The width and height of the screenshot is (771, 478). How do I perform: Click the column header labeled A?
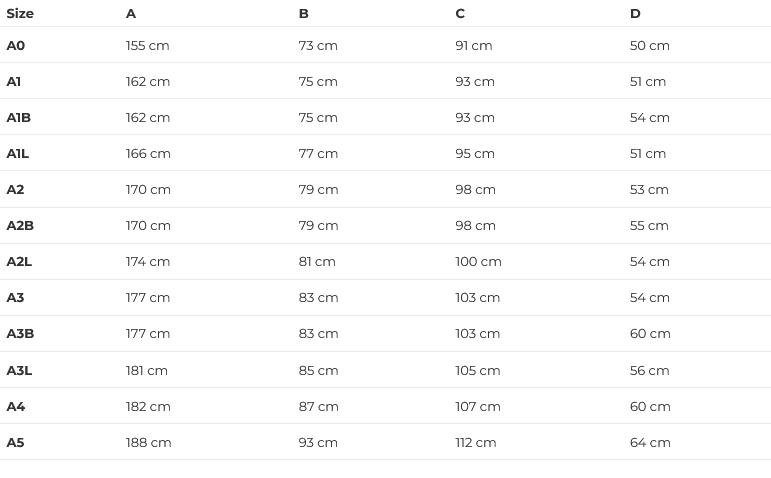click(131, 14)
